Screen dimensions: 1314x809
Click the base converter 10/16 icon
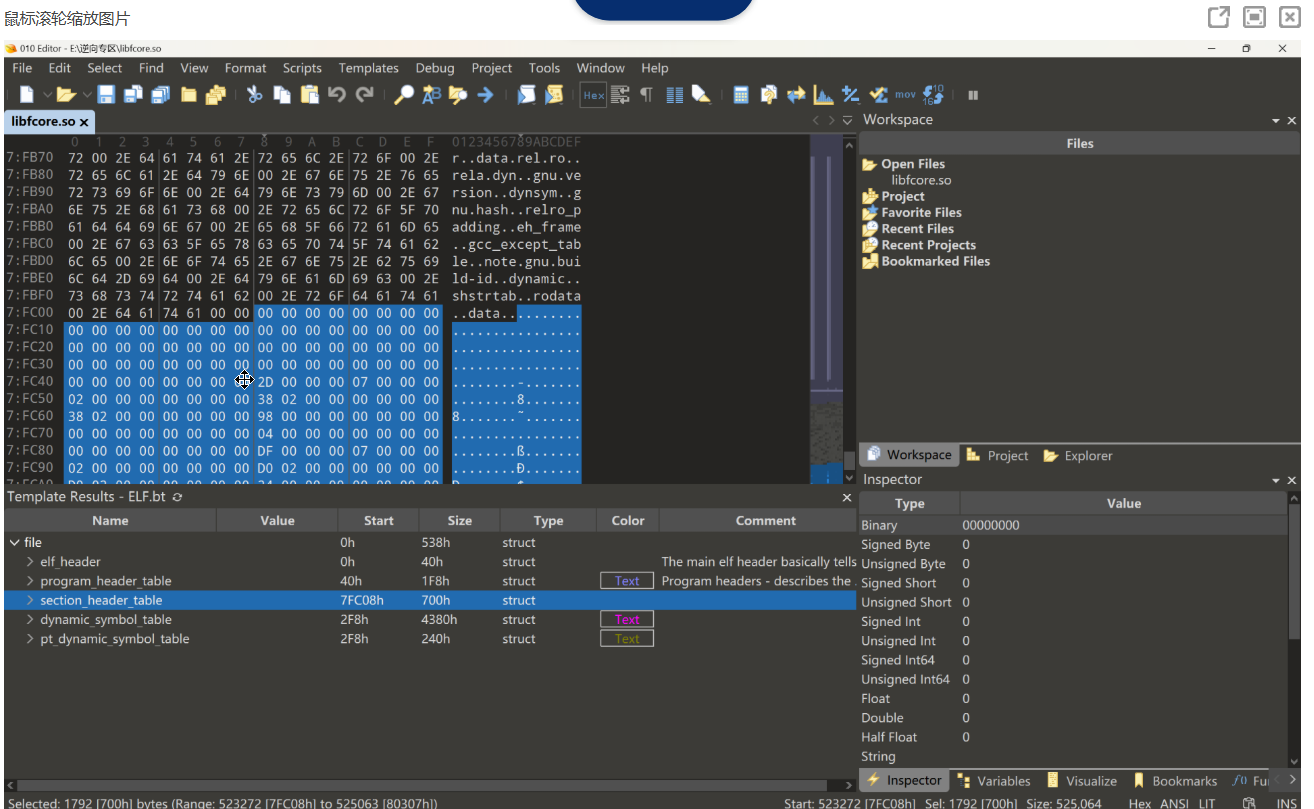coord(934,95)
